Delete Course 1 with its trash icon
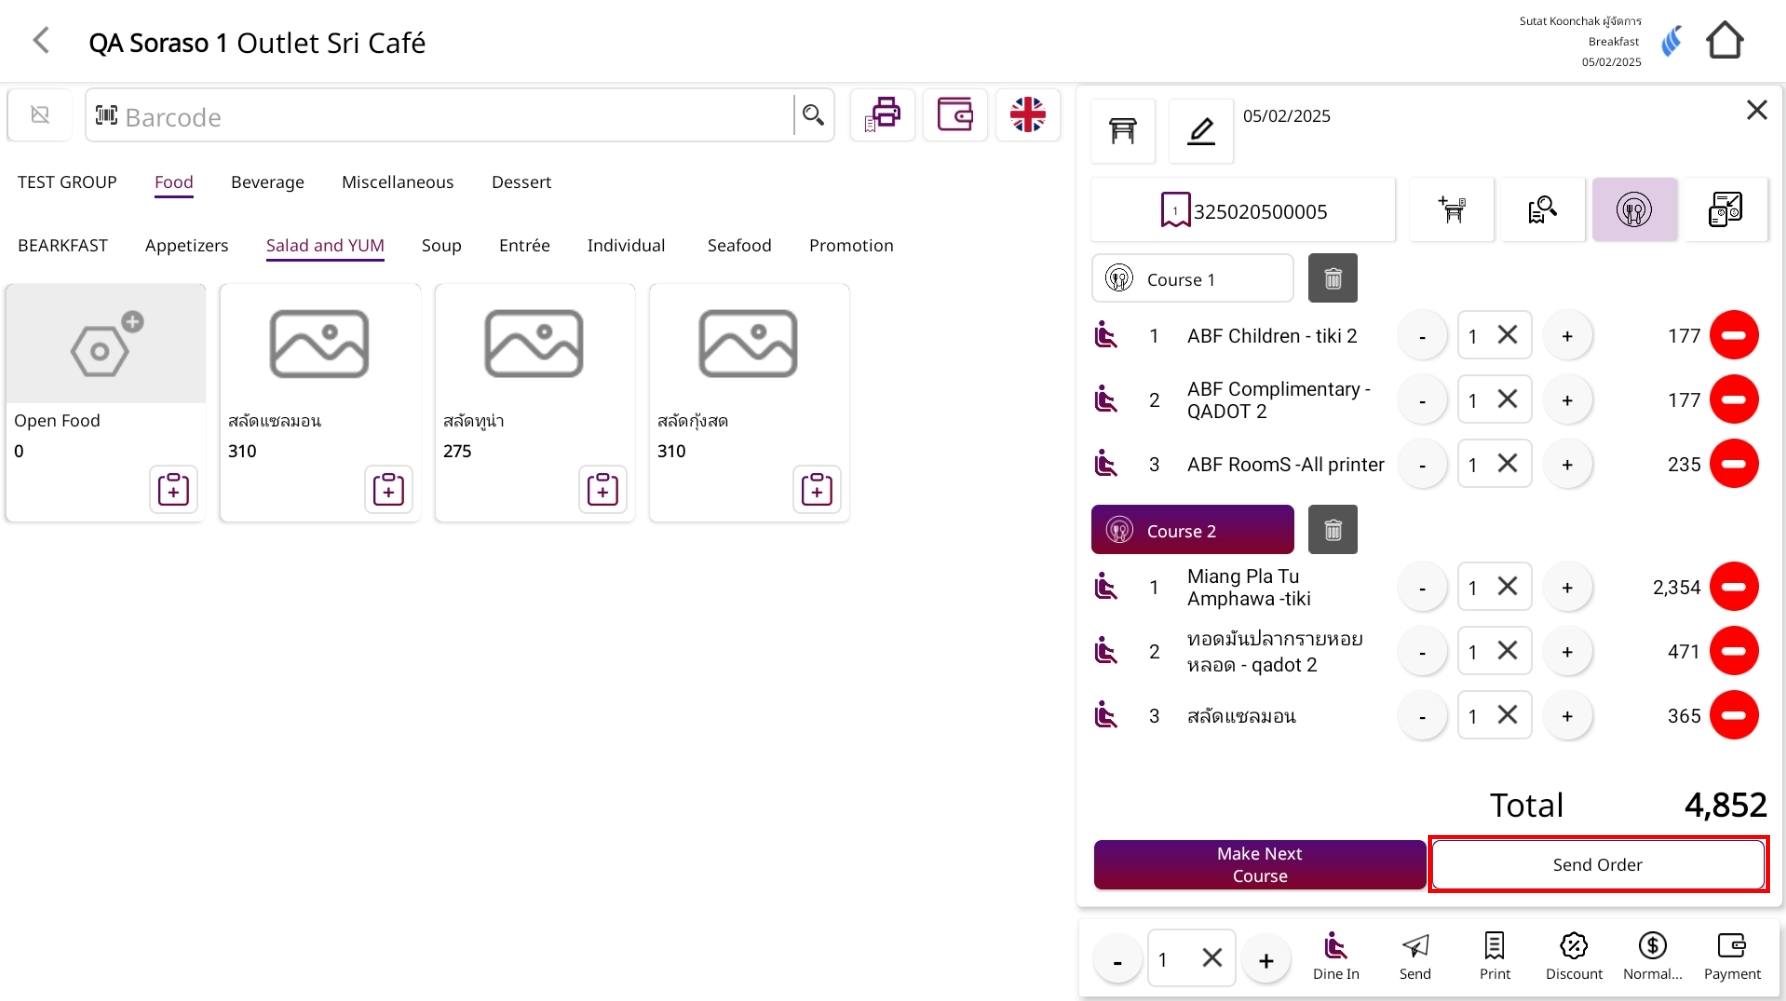Viewport: 1786px width, 1001px height. point(1332,279)
